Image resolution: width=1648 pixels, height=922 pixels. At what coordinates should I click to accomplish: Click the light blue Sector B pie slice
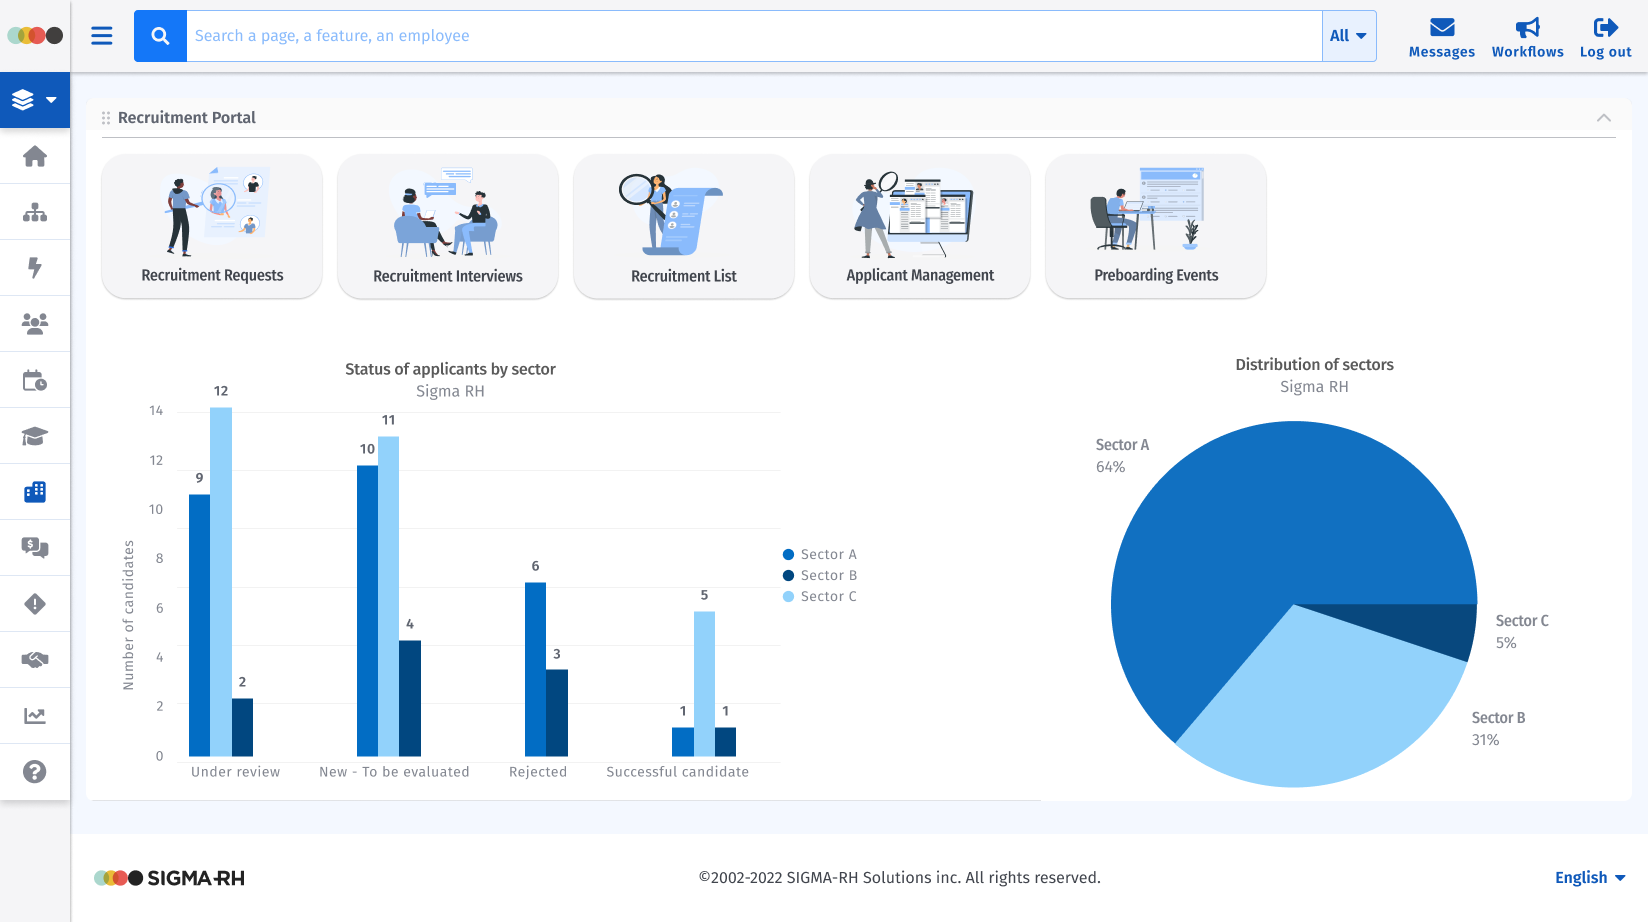point(1320,700)
